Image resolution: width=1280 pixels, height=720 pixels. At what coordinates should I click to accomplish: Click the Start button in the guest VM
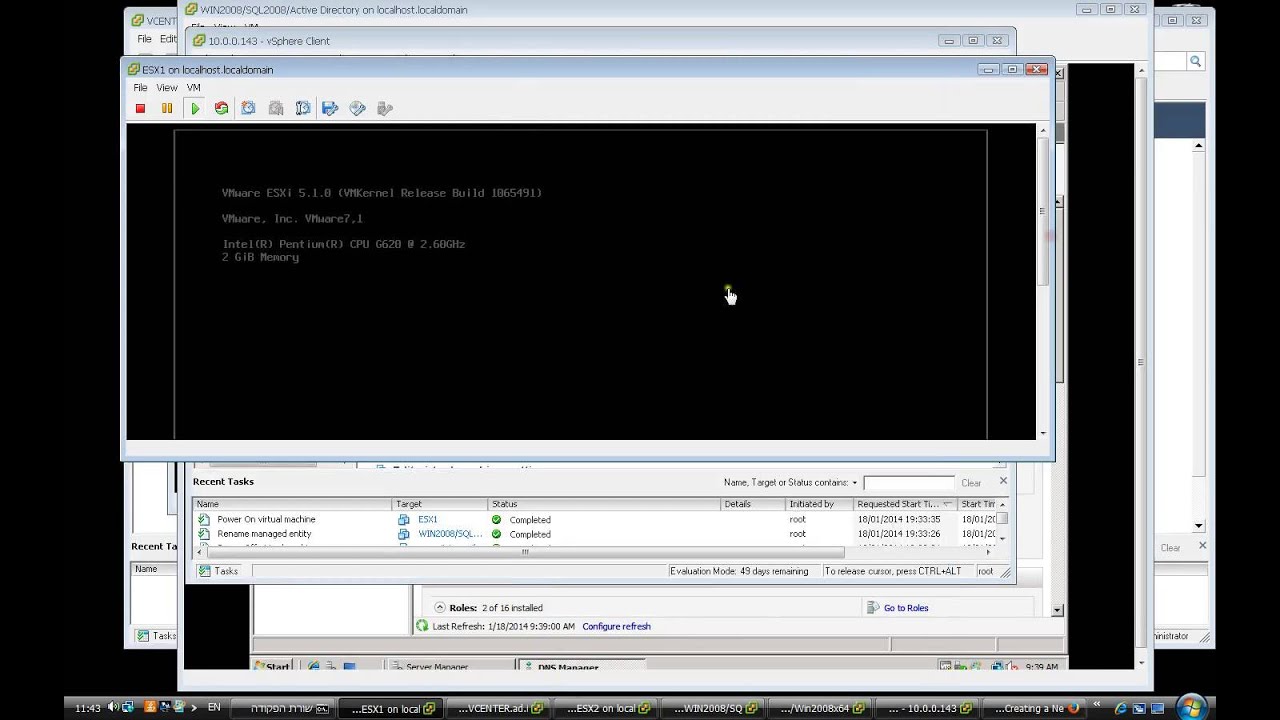pos(272,666)
